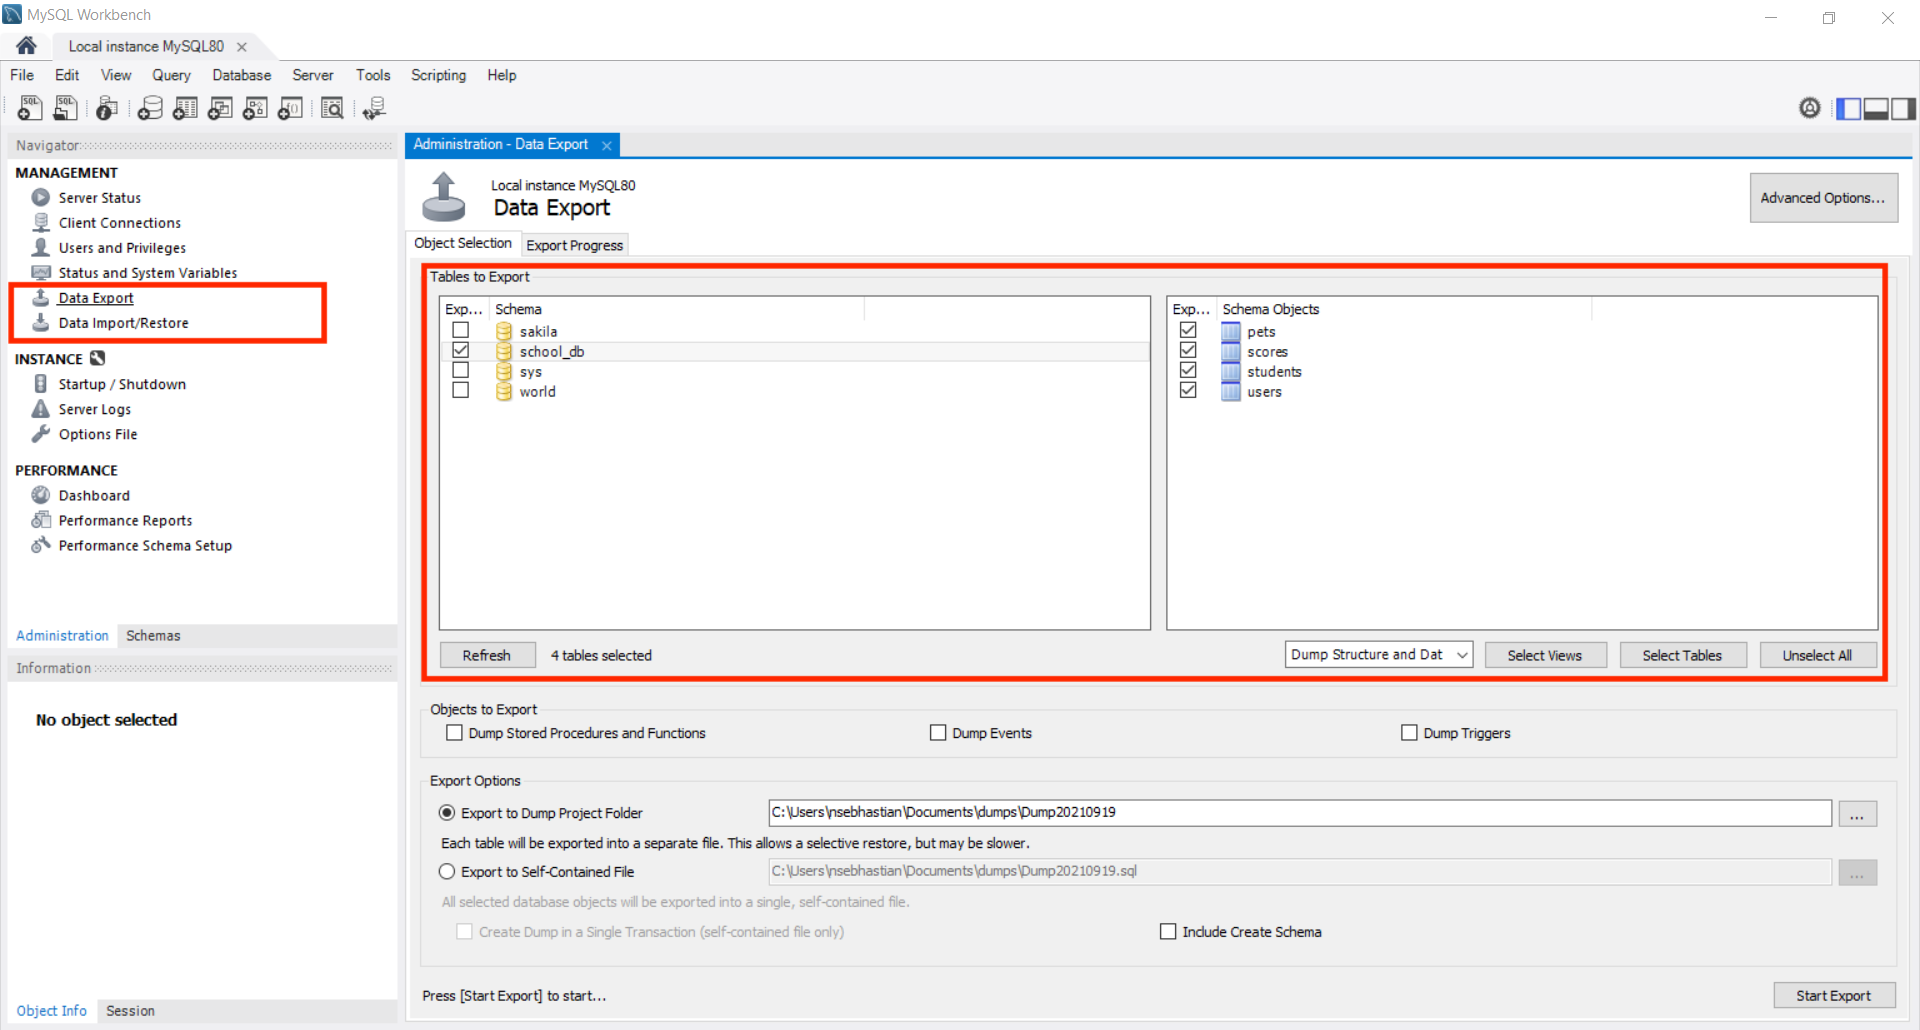Toggle the bottom output panel icon
The height and width of the screenshot is (1030, 1920).
pos(1876,108)
